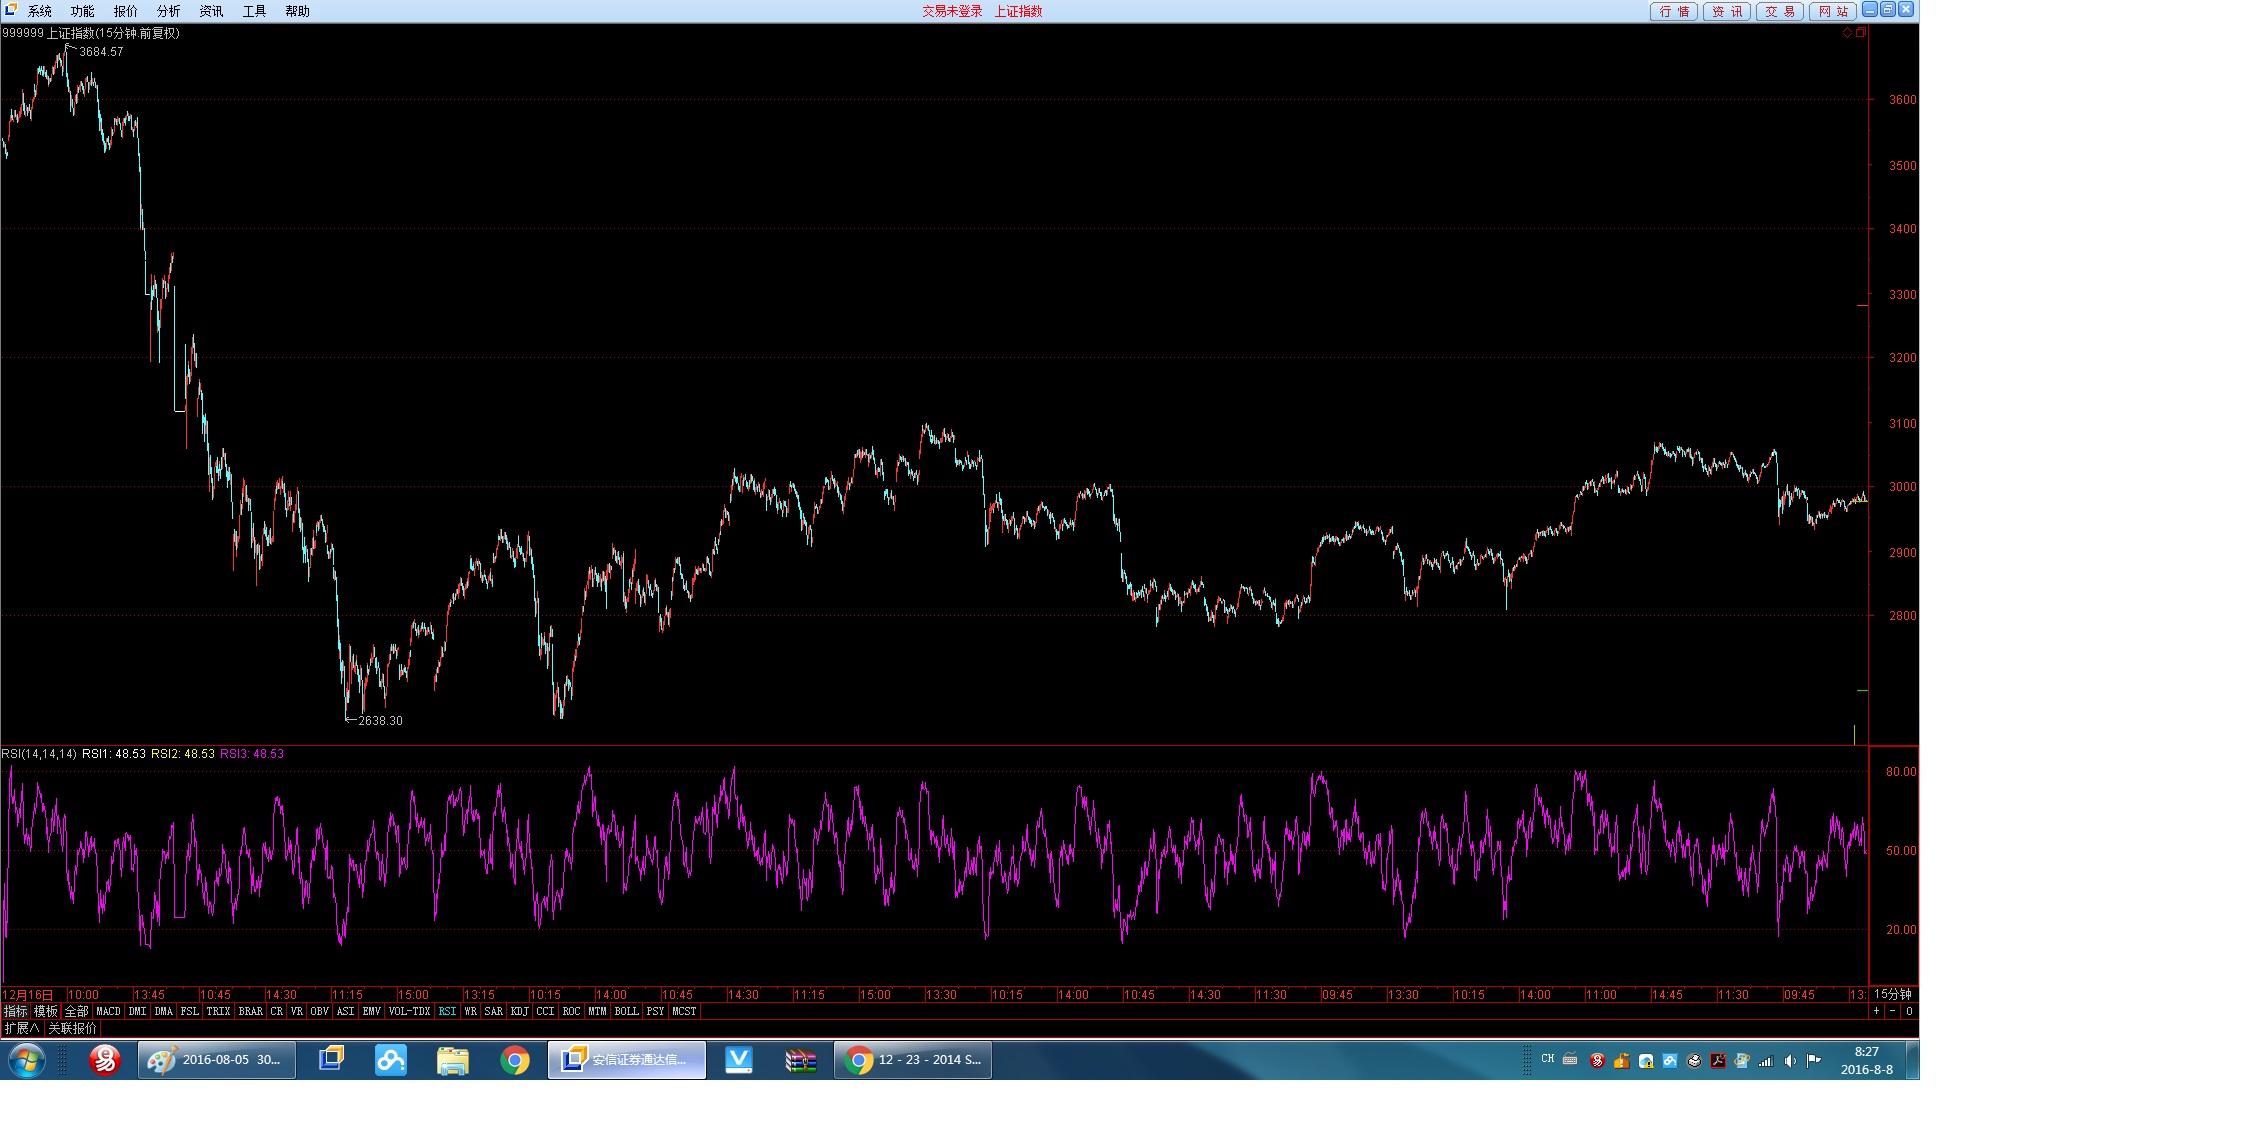
Task: Click the 999999 上证指数 chart title
Action: click(91, 33)
